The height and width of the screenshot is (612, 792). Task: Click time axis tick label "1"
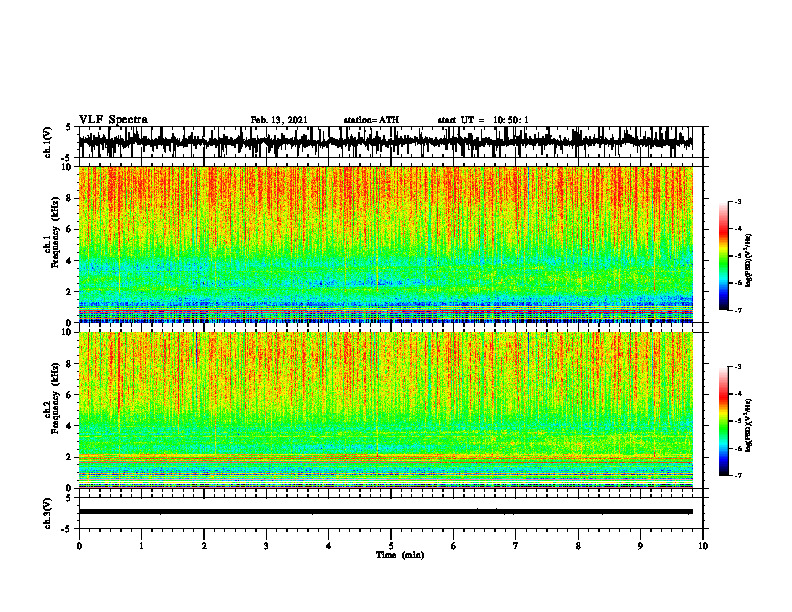point(141,546)
